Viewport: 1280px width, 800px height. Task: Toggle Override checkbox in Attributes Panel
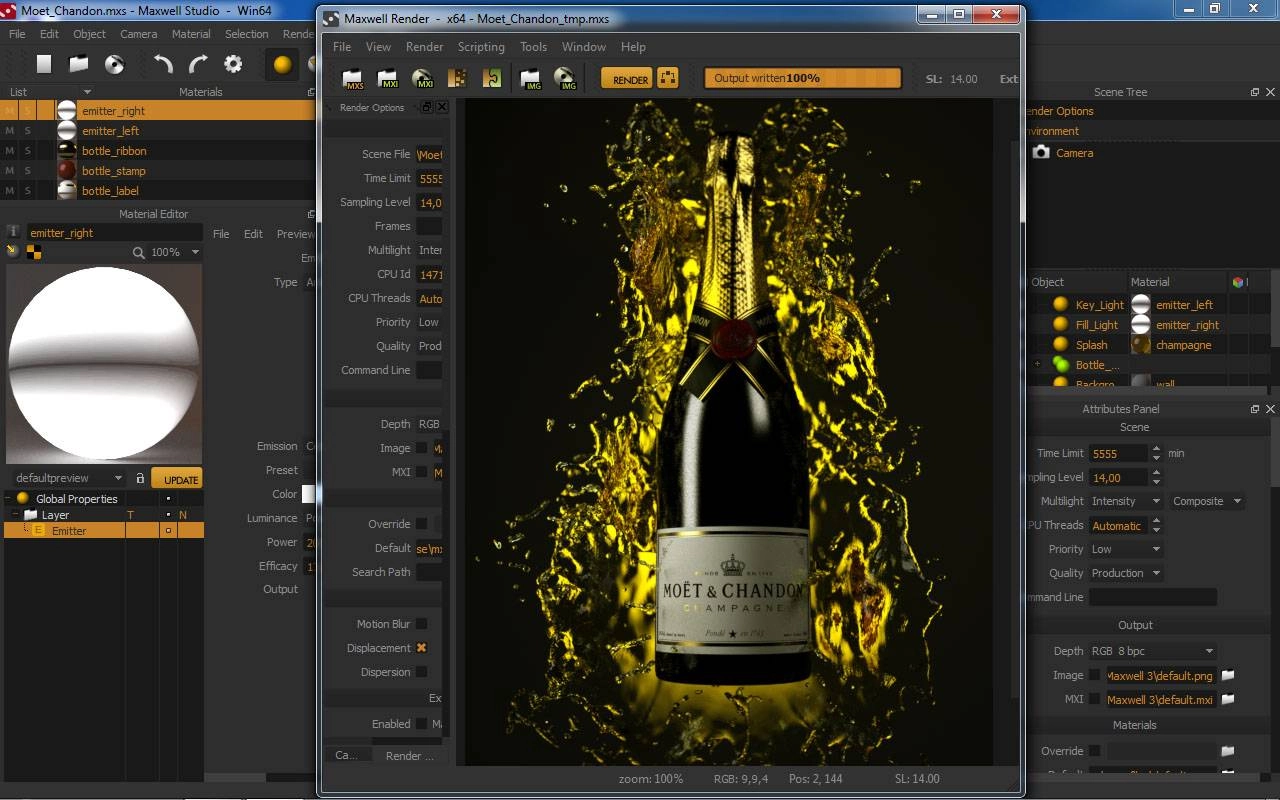(1095, 751)
